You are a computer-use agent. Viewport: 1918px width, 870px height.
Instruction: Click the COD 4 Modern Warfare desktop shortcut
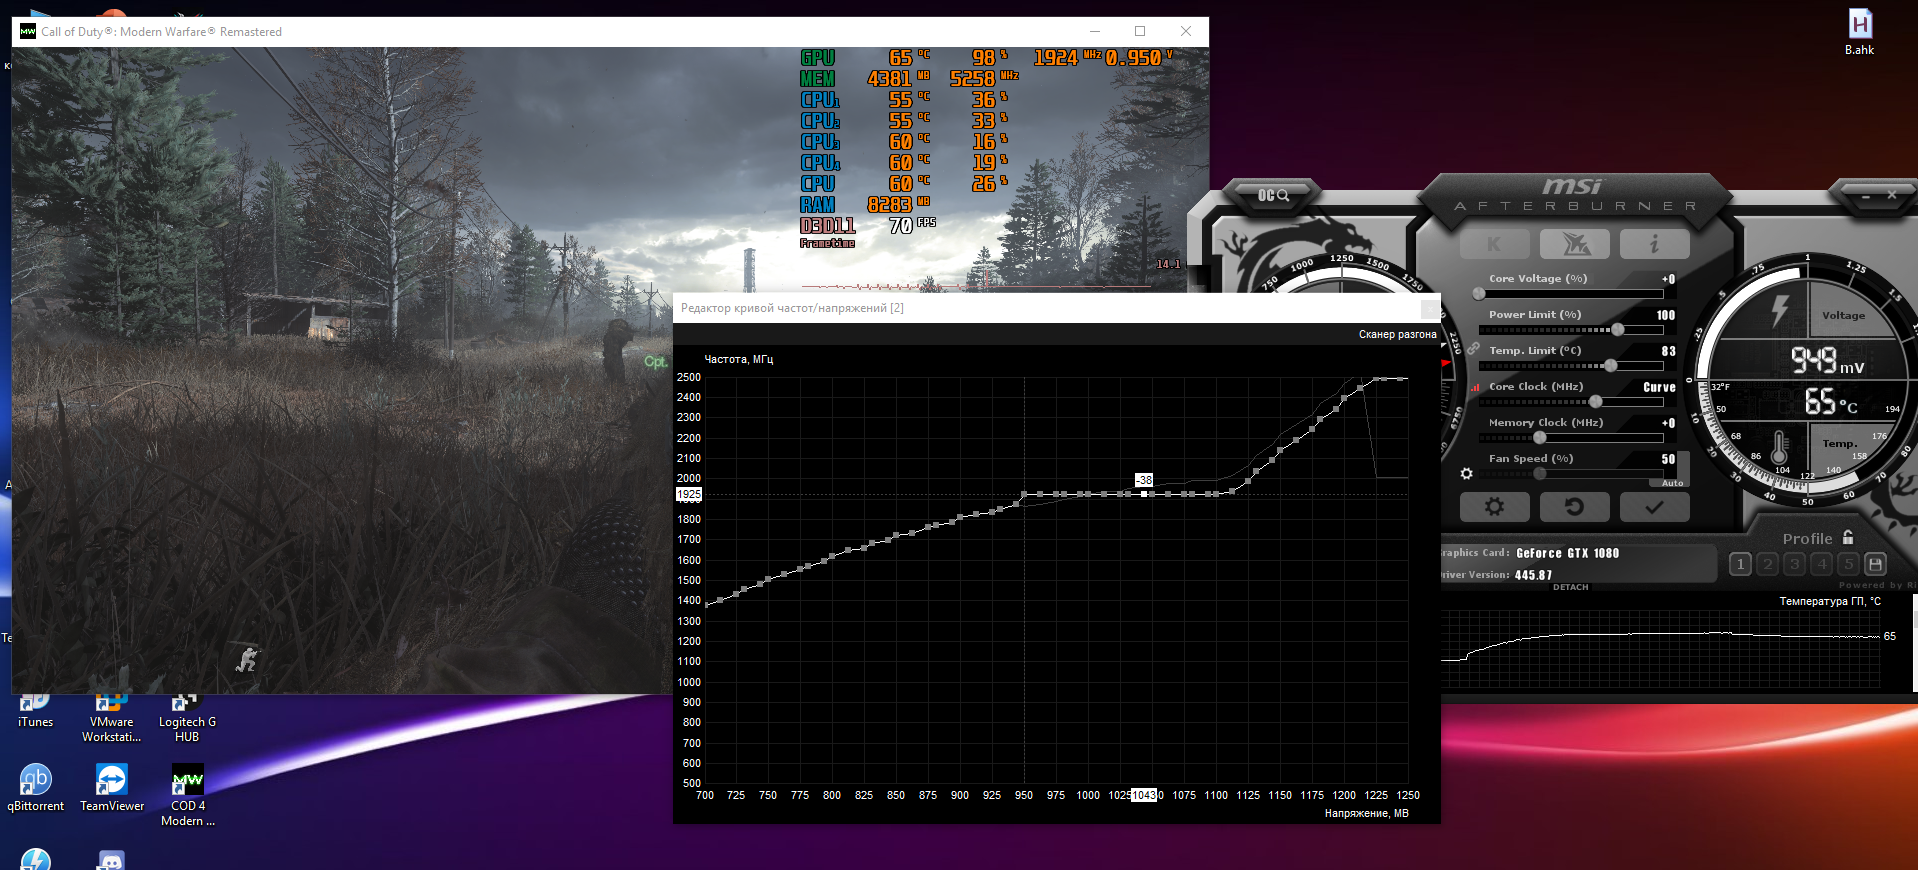click(x=187, y=796)
